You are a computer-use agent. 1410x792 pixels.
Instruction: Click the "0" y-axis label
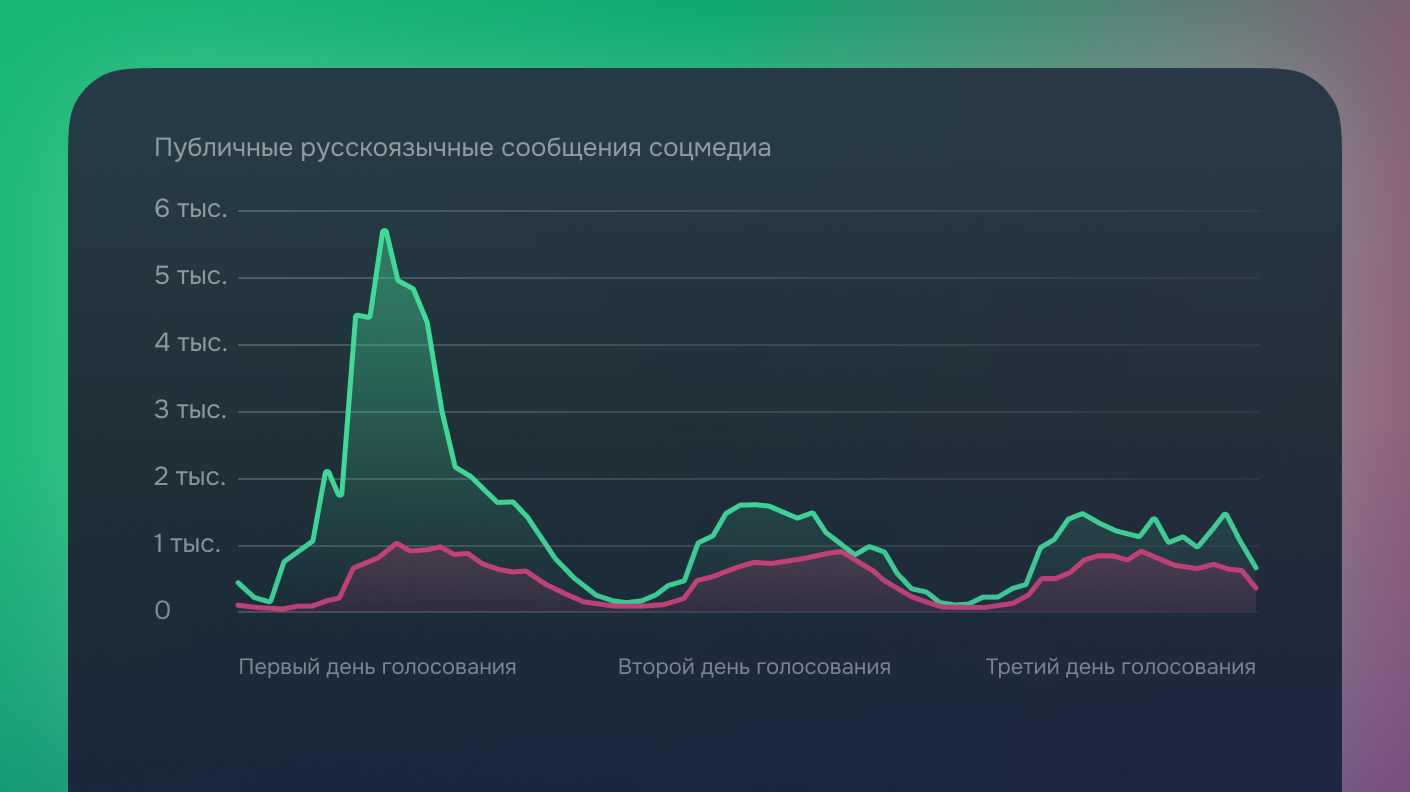click(162, 611)
